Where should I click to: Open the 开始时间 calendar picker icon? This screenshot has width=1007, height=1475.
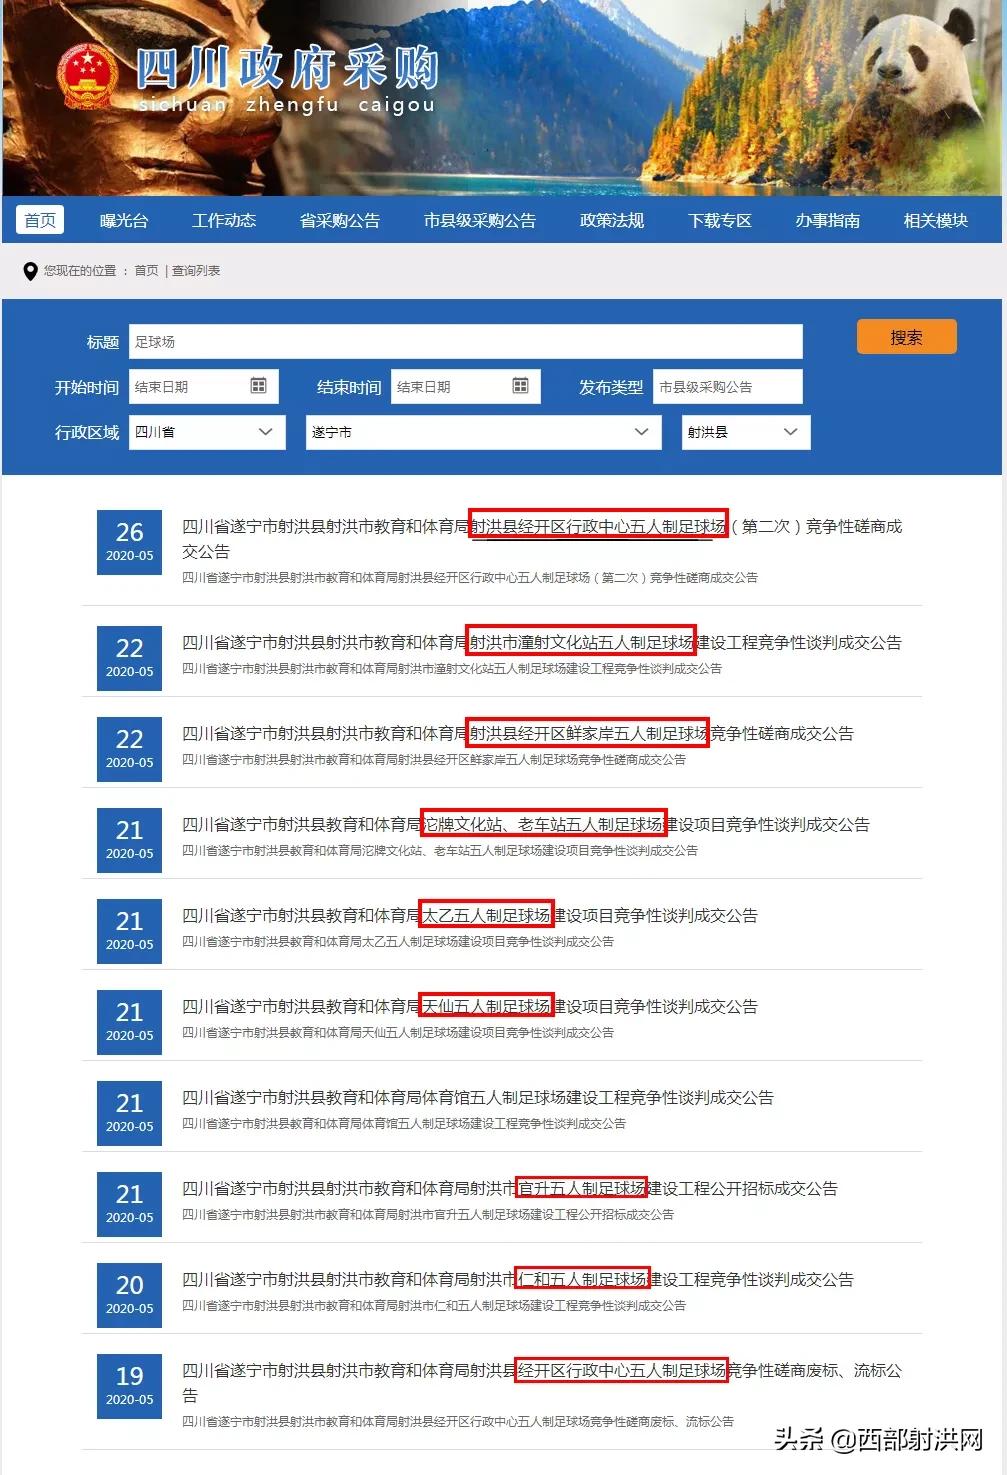260,386
